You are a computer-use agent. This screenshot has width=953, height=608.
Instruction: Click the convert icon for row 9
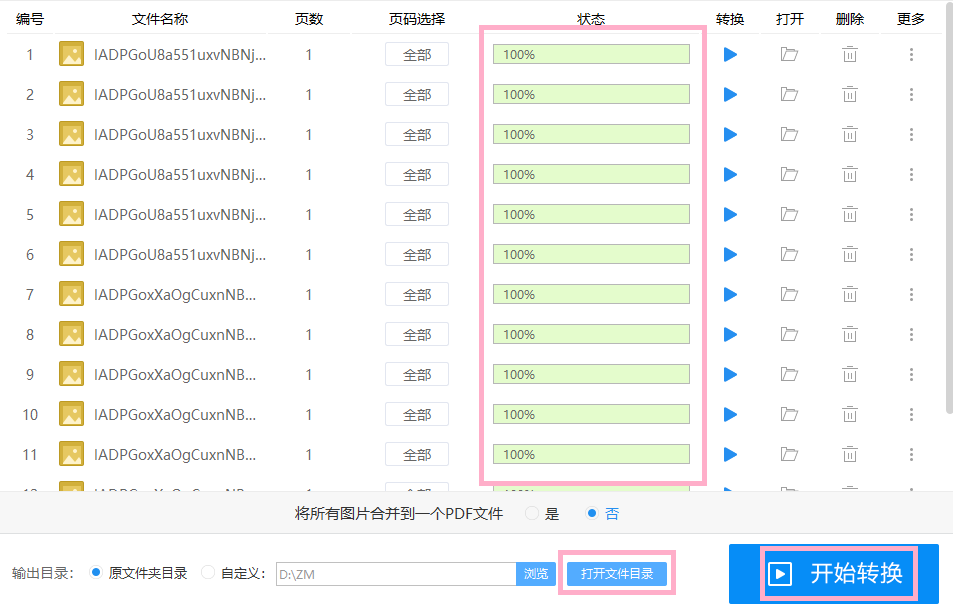[x=730, y=373]
